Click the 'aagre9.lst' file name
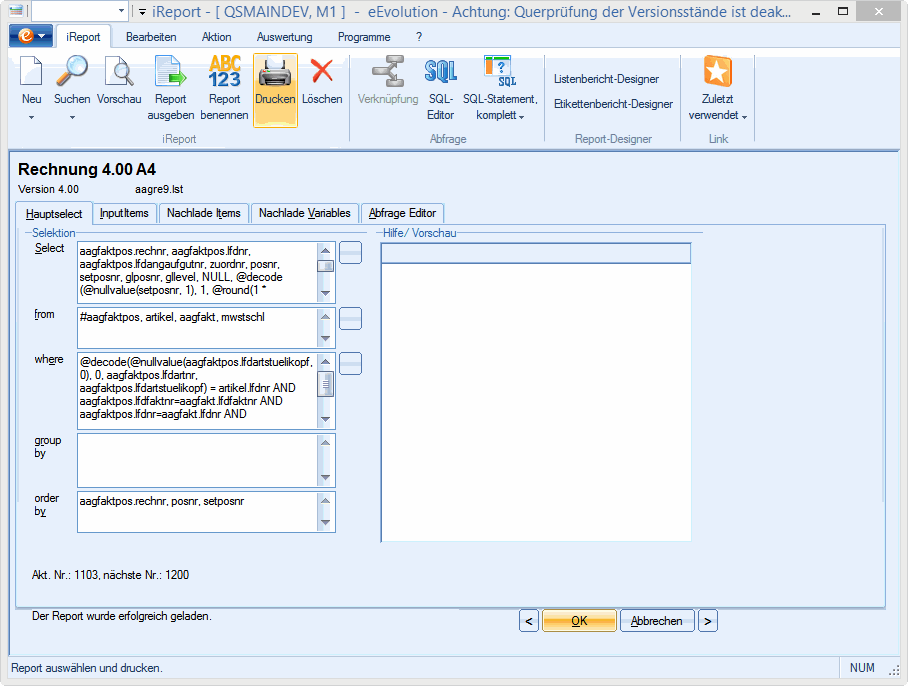This screenshot has width=908, height=686. click(x=159, y=189)
